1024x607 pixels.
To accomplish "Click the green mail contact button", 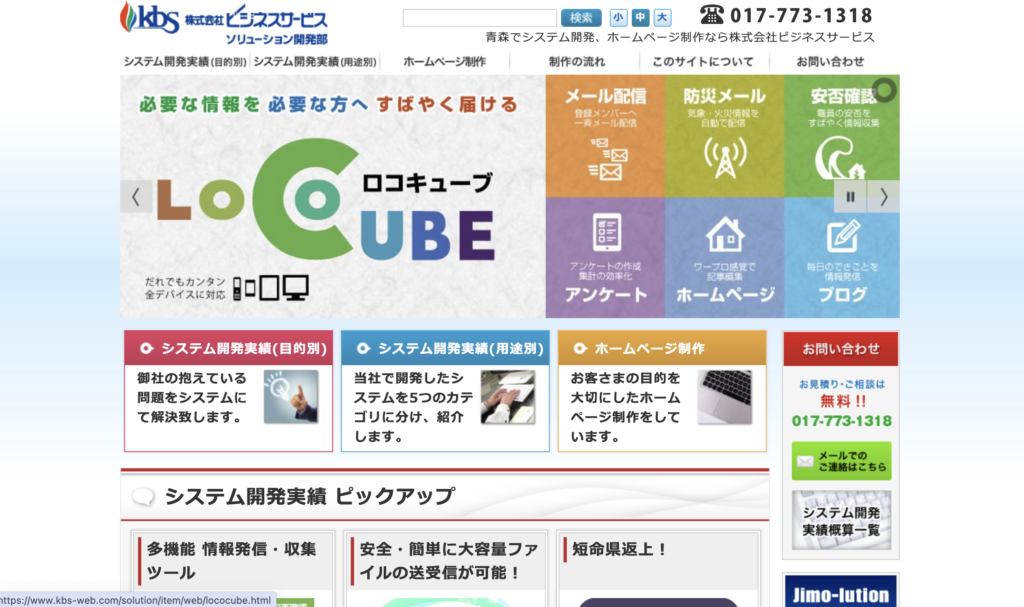I will 841,461.
